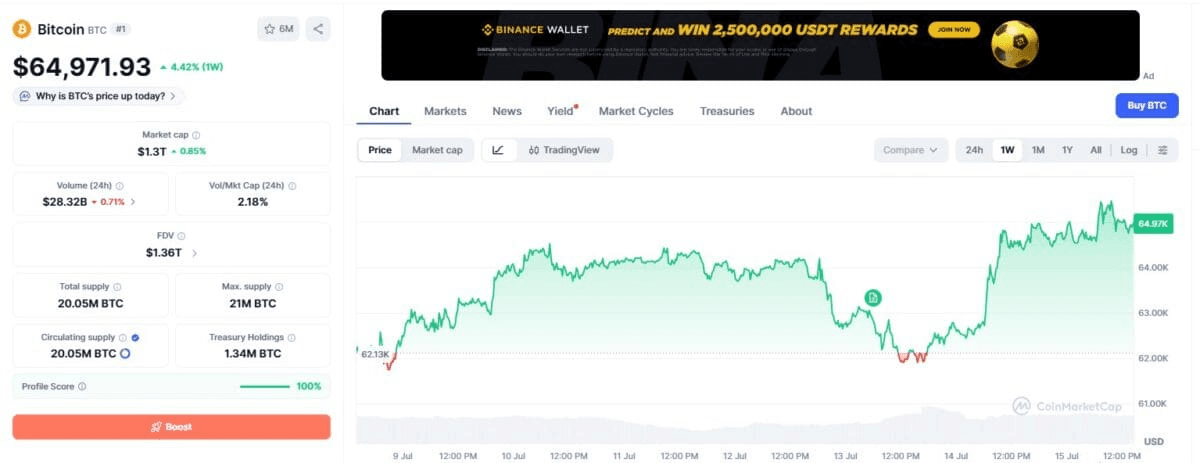The height and width of the screenshot is (463, 1200).
Task: Switch chart to Market cap view
Action: click(x=437, y=150)
